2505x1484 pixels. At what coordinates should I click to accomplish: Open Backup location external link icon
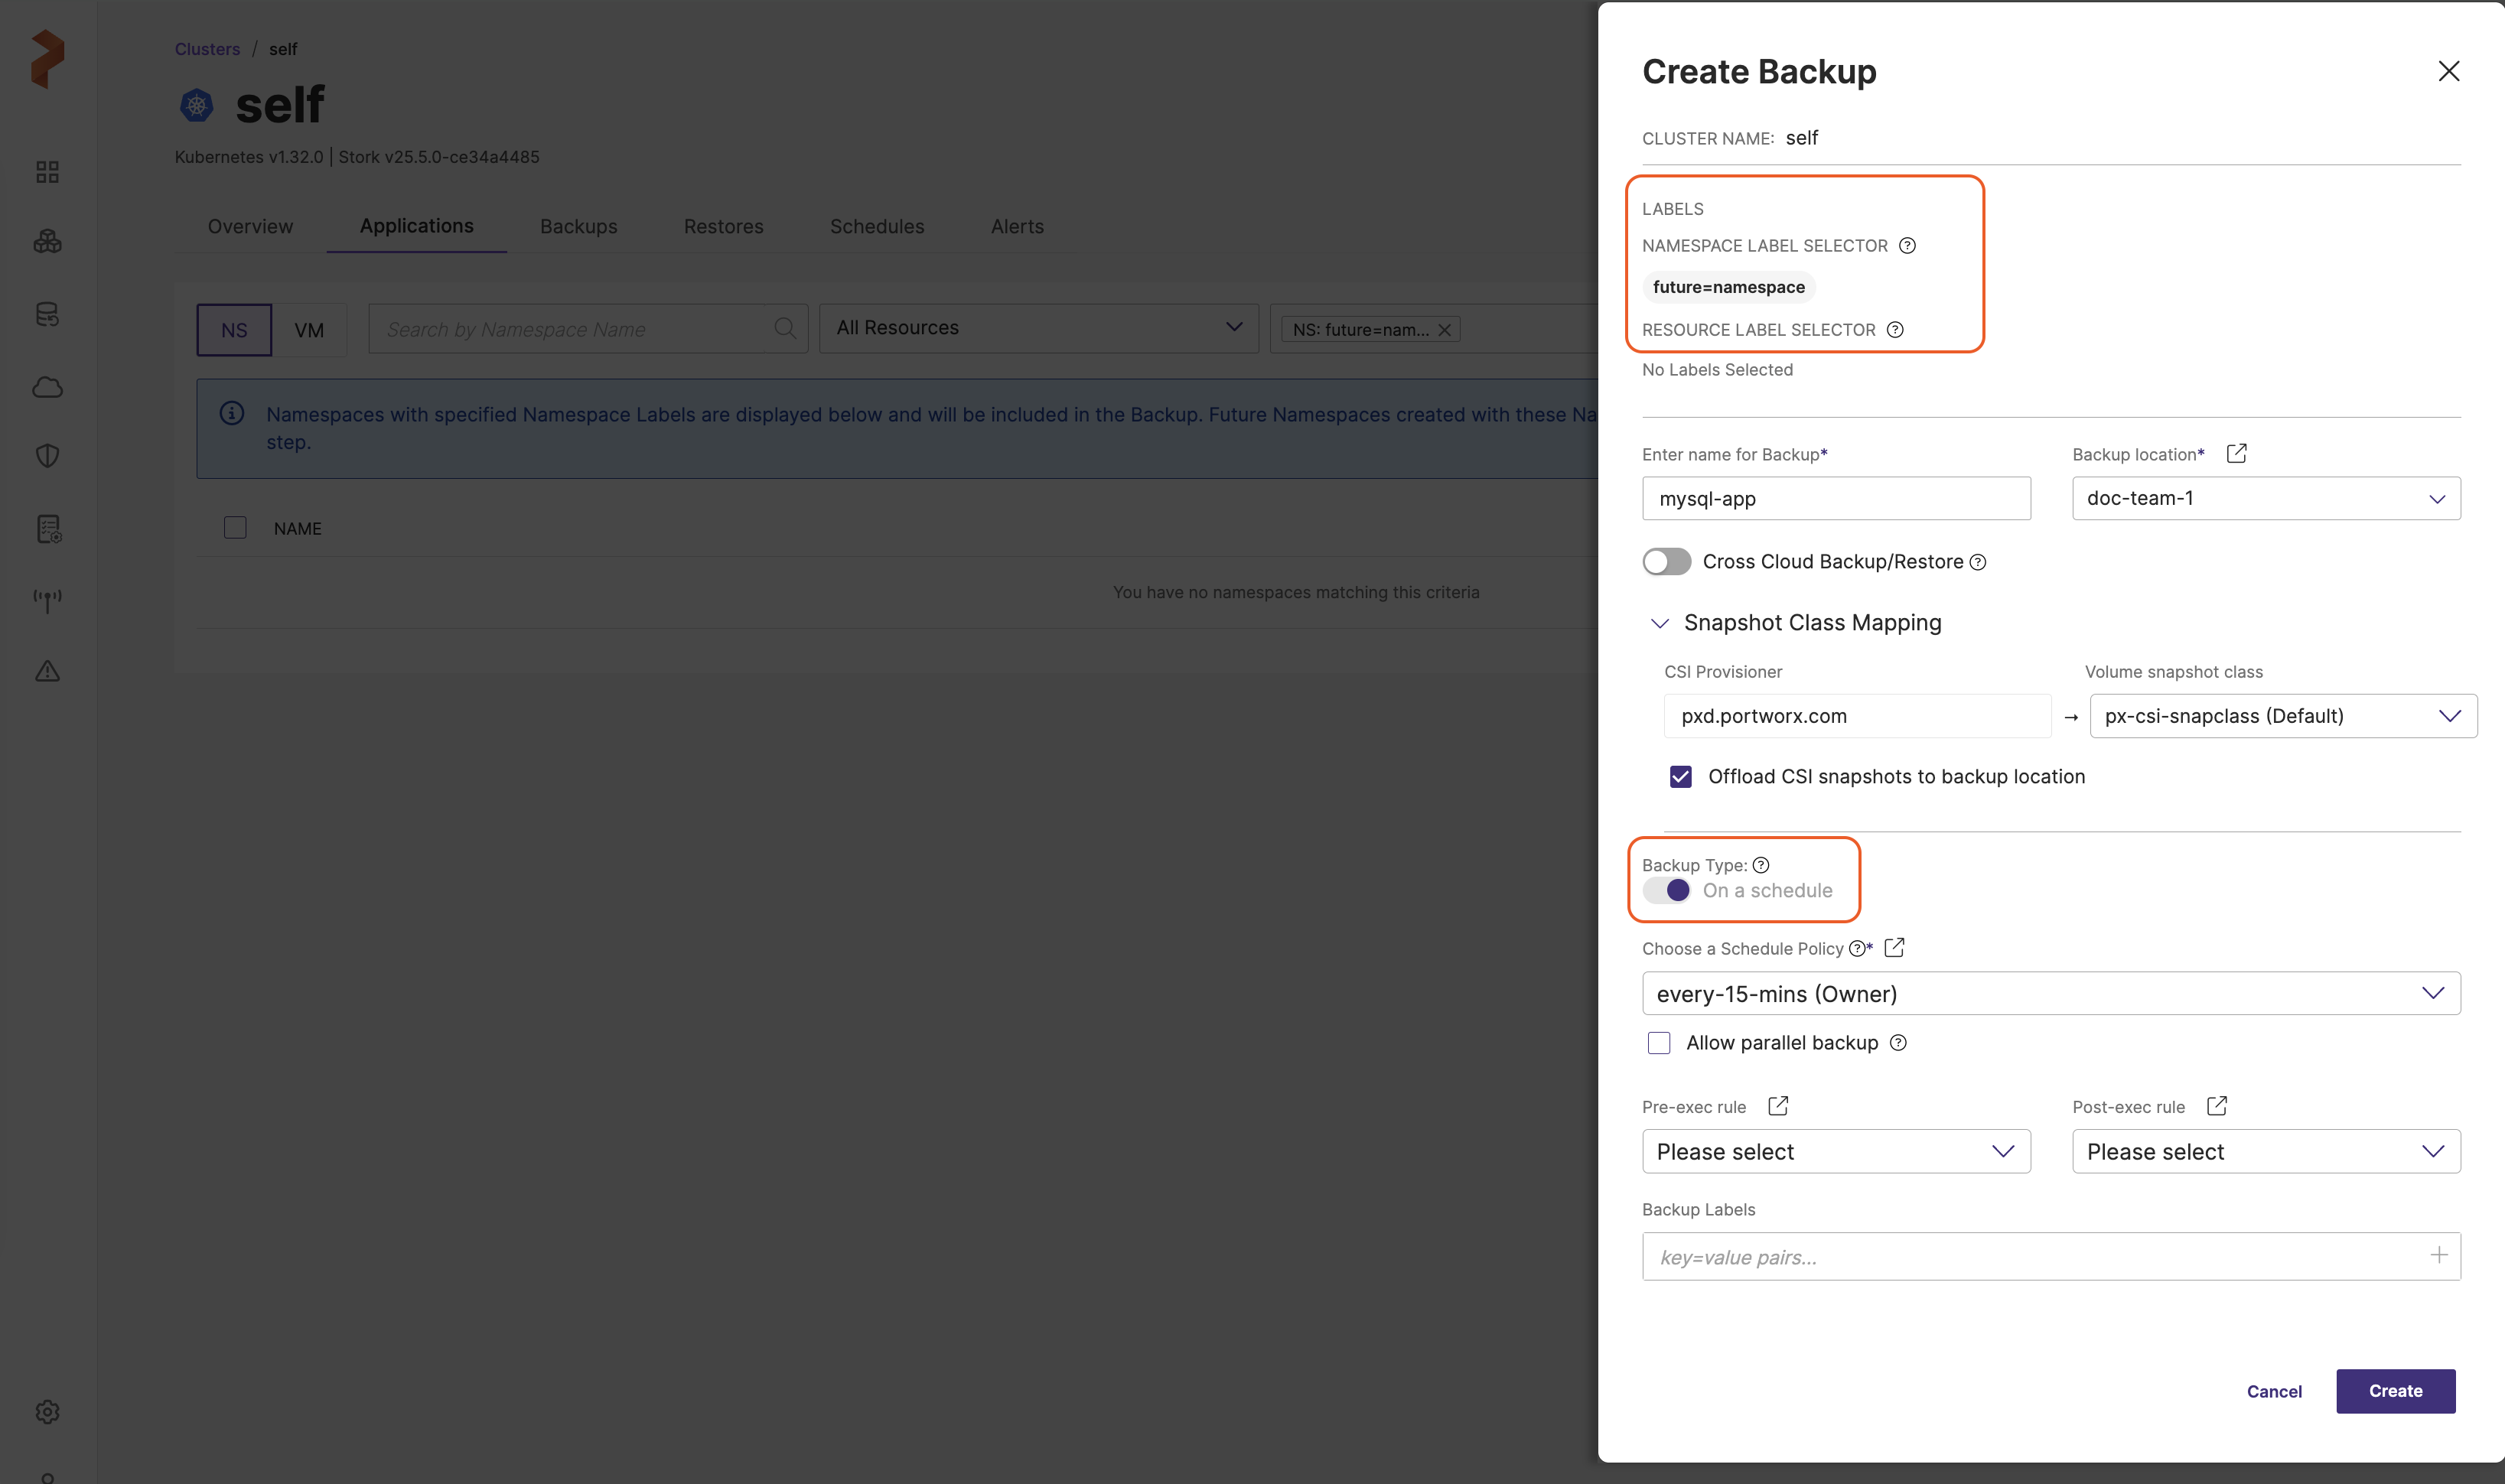point(2236,454)
